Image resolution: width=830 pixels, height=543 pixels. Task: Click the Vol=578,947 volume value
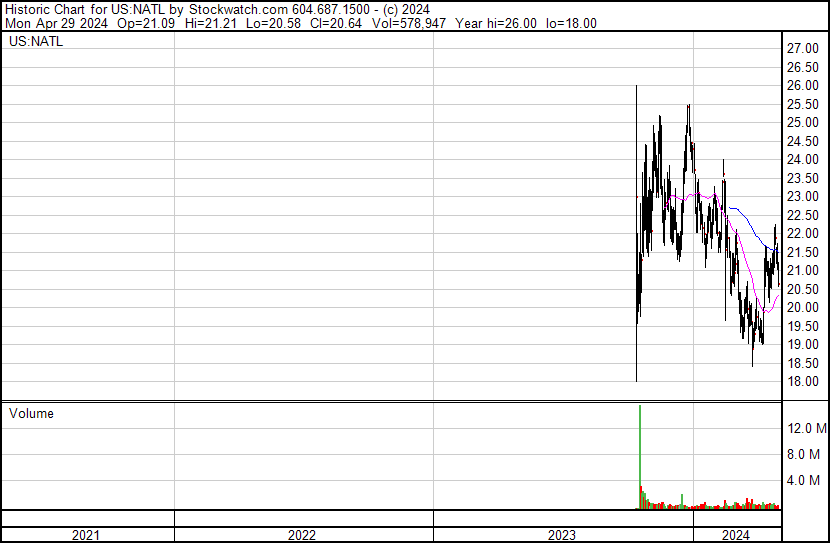409,24
